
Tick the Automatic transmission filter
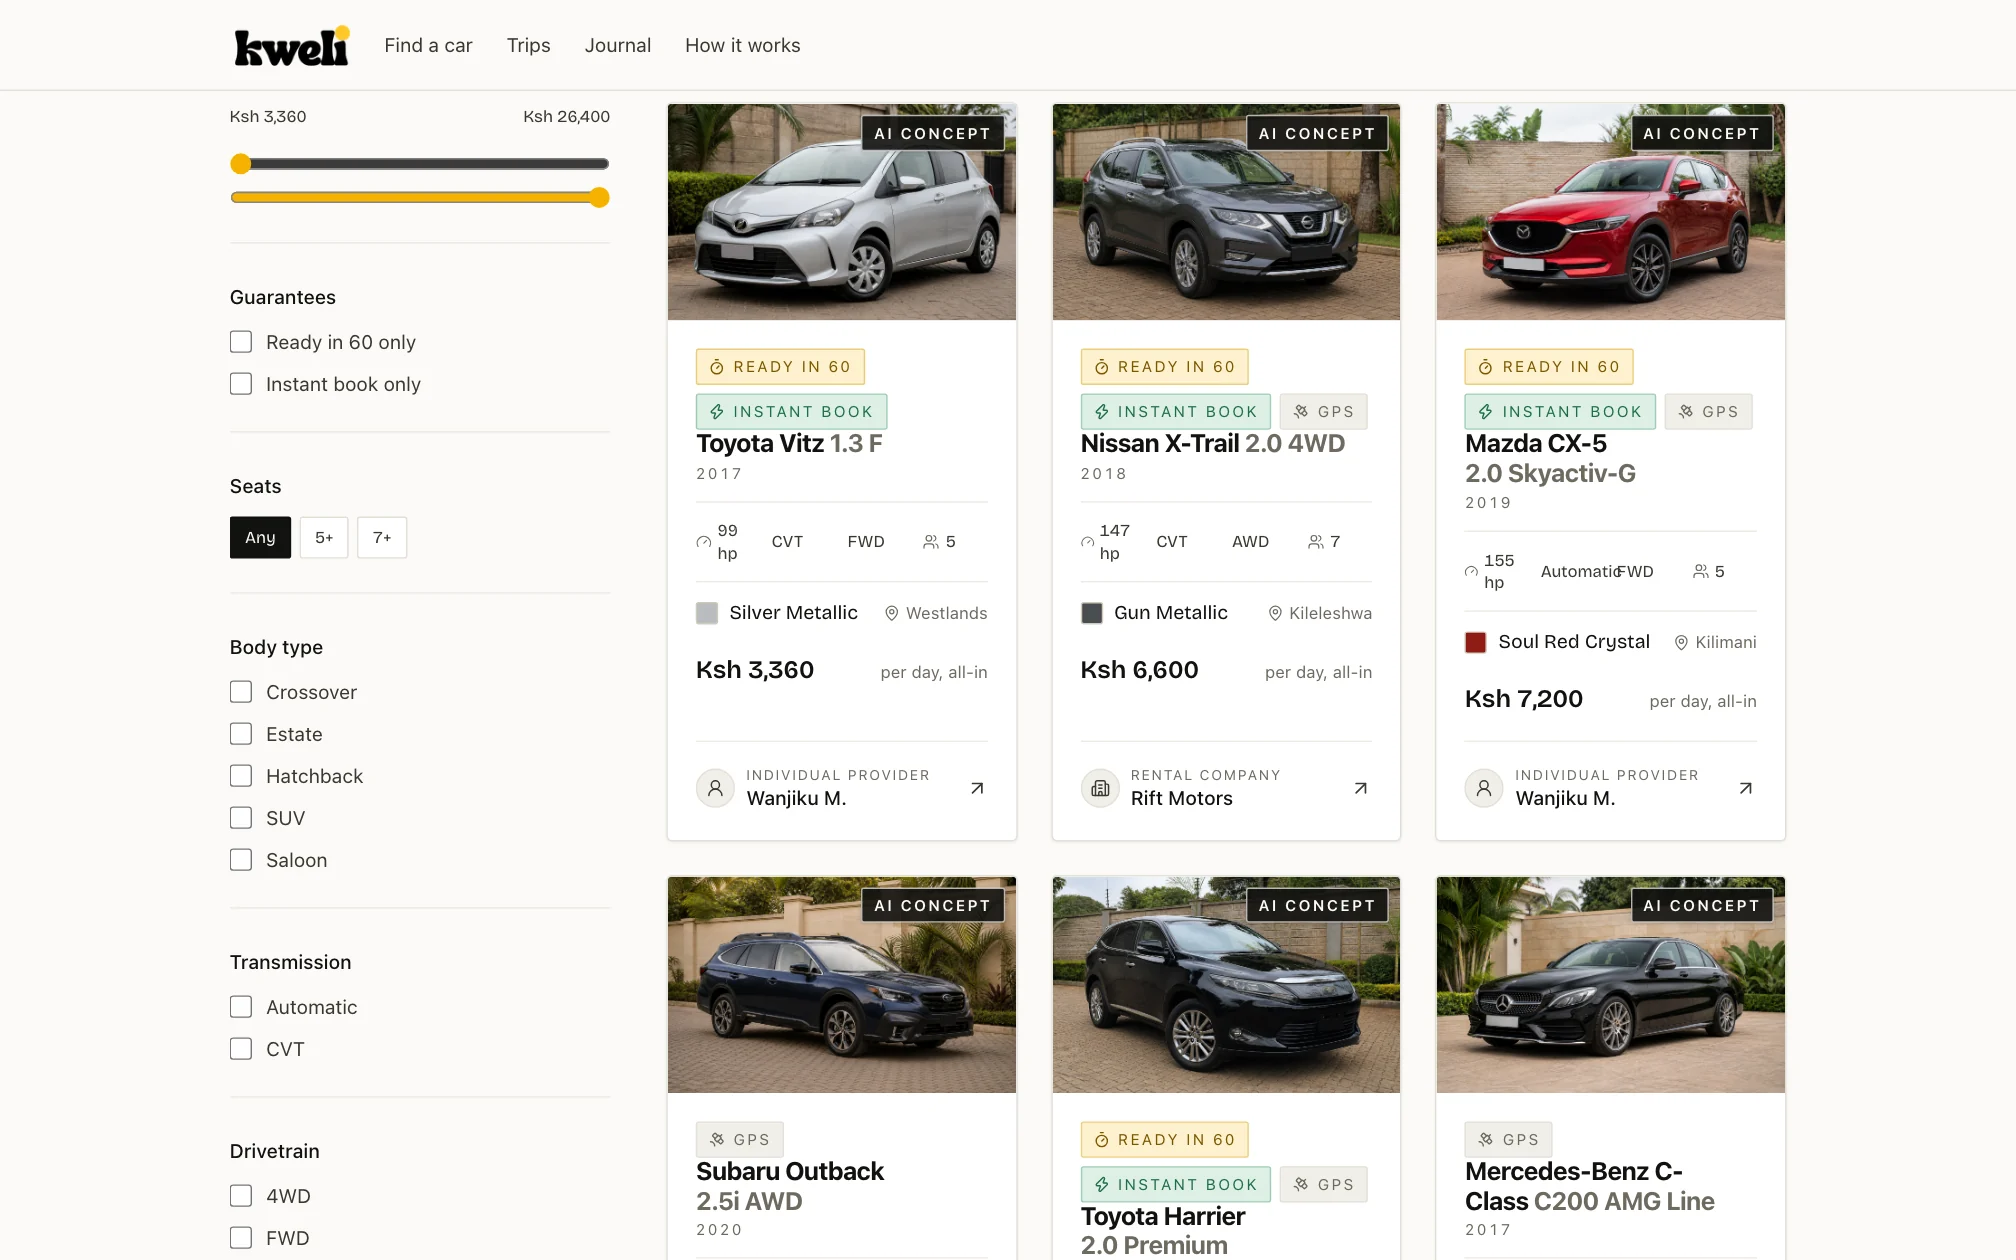(241, 1007)
